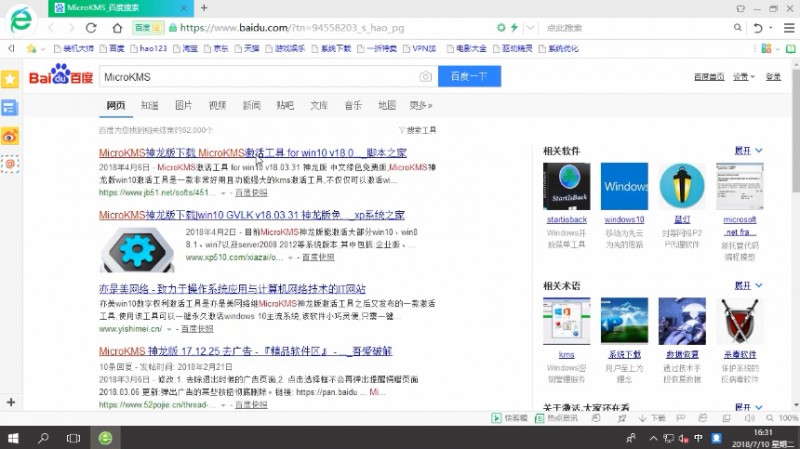Switch to 视频 search tab

coord(217,105)
